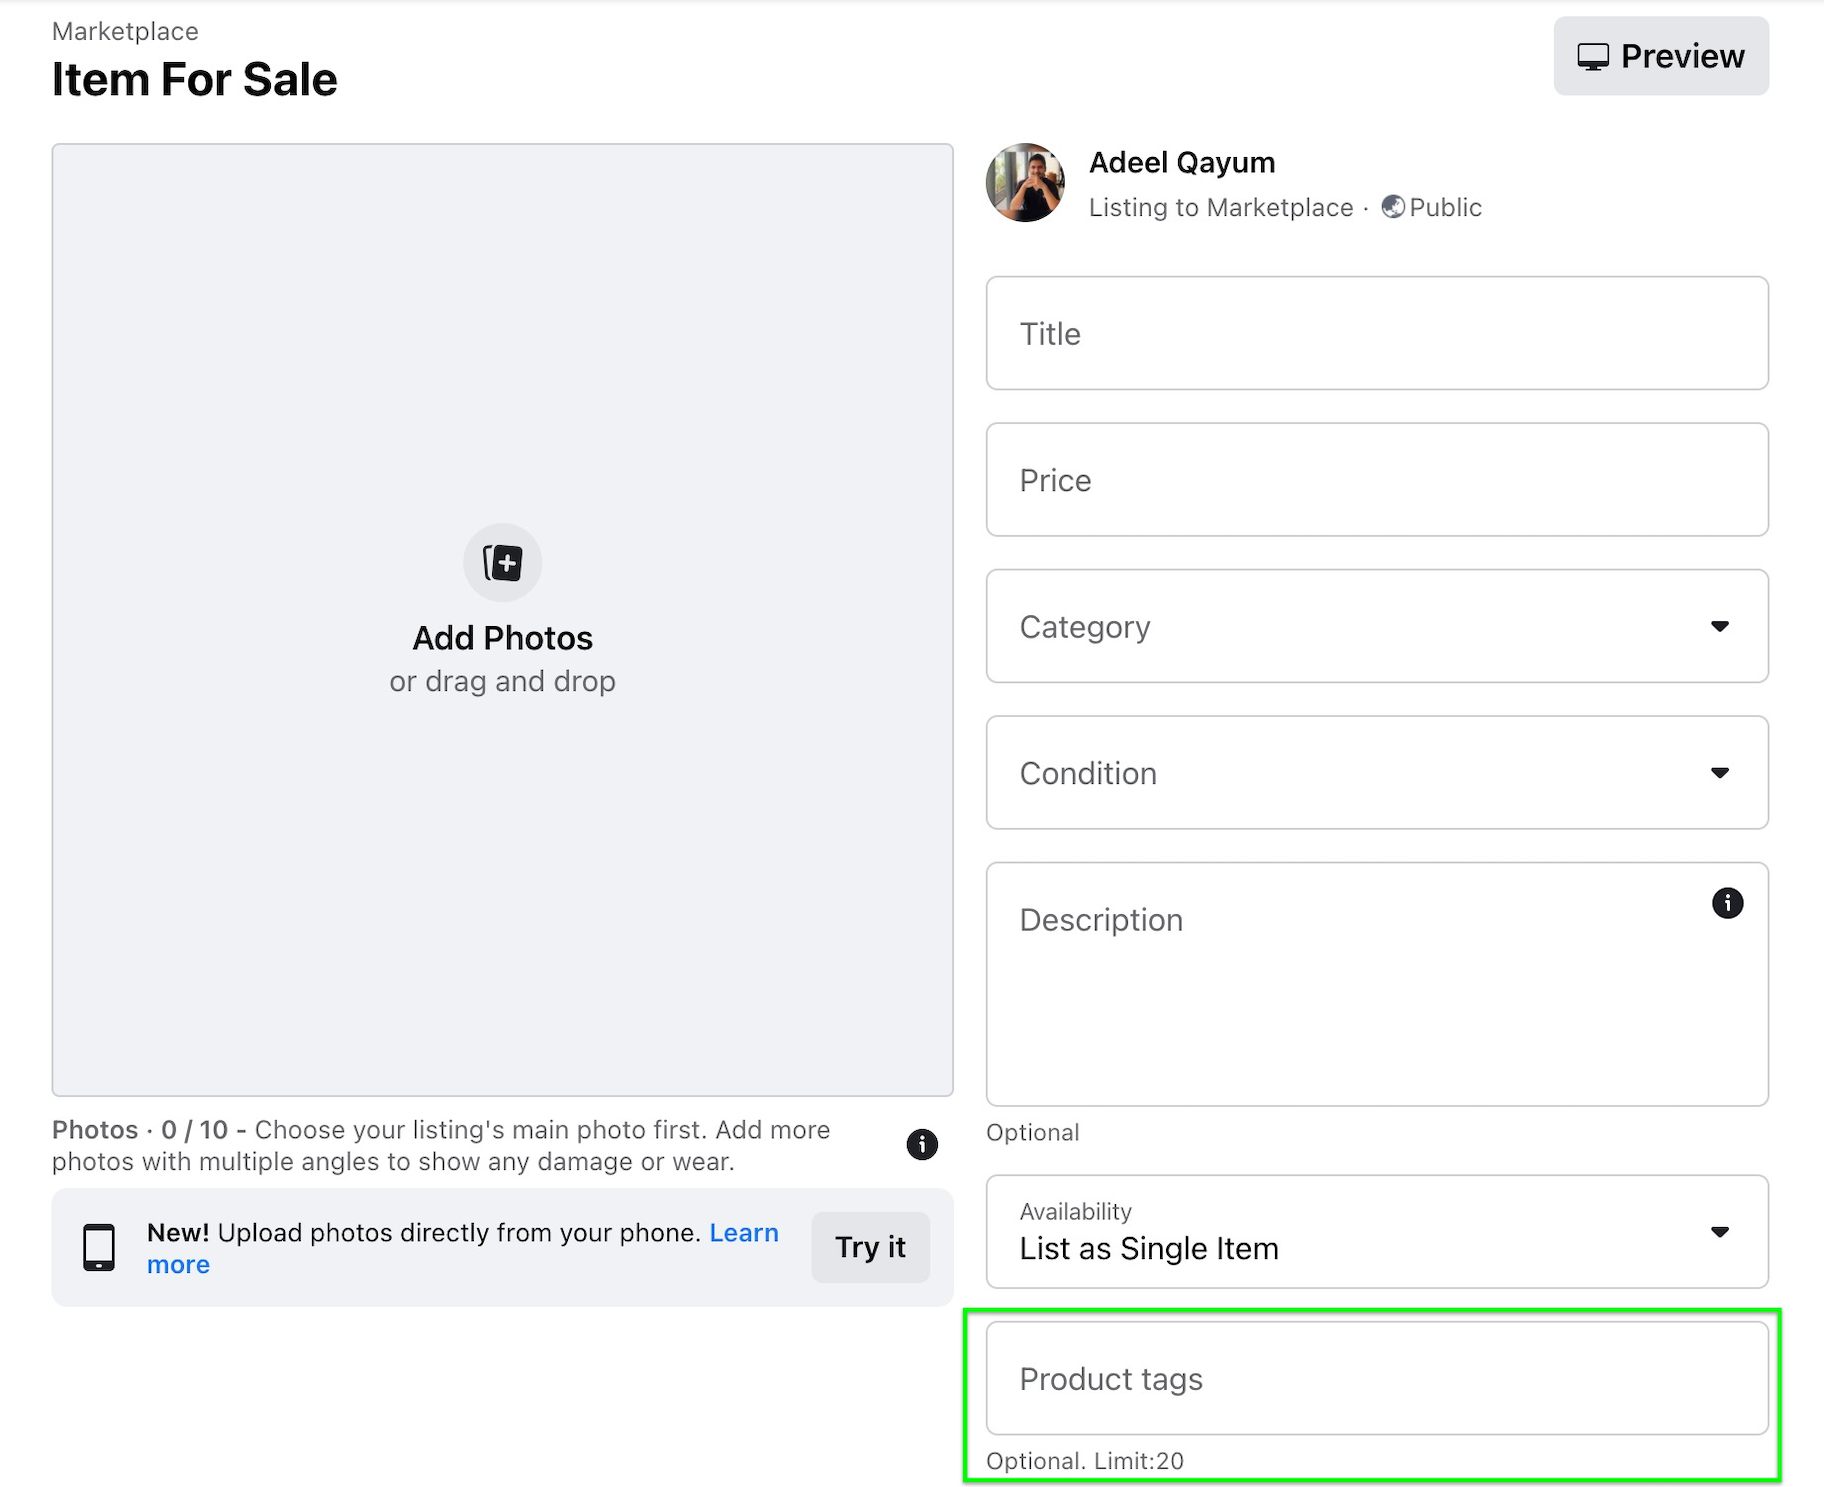Click the Adeel Qayum name link
1824x1487 pixels.
1181,162
